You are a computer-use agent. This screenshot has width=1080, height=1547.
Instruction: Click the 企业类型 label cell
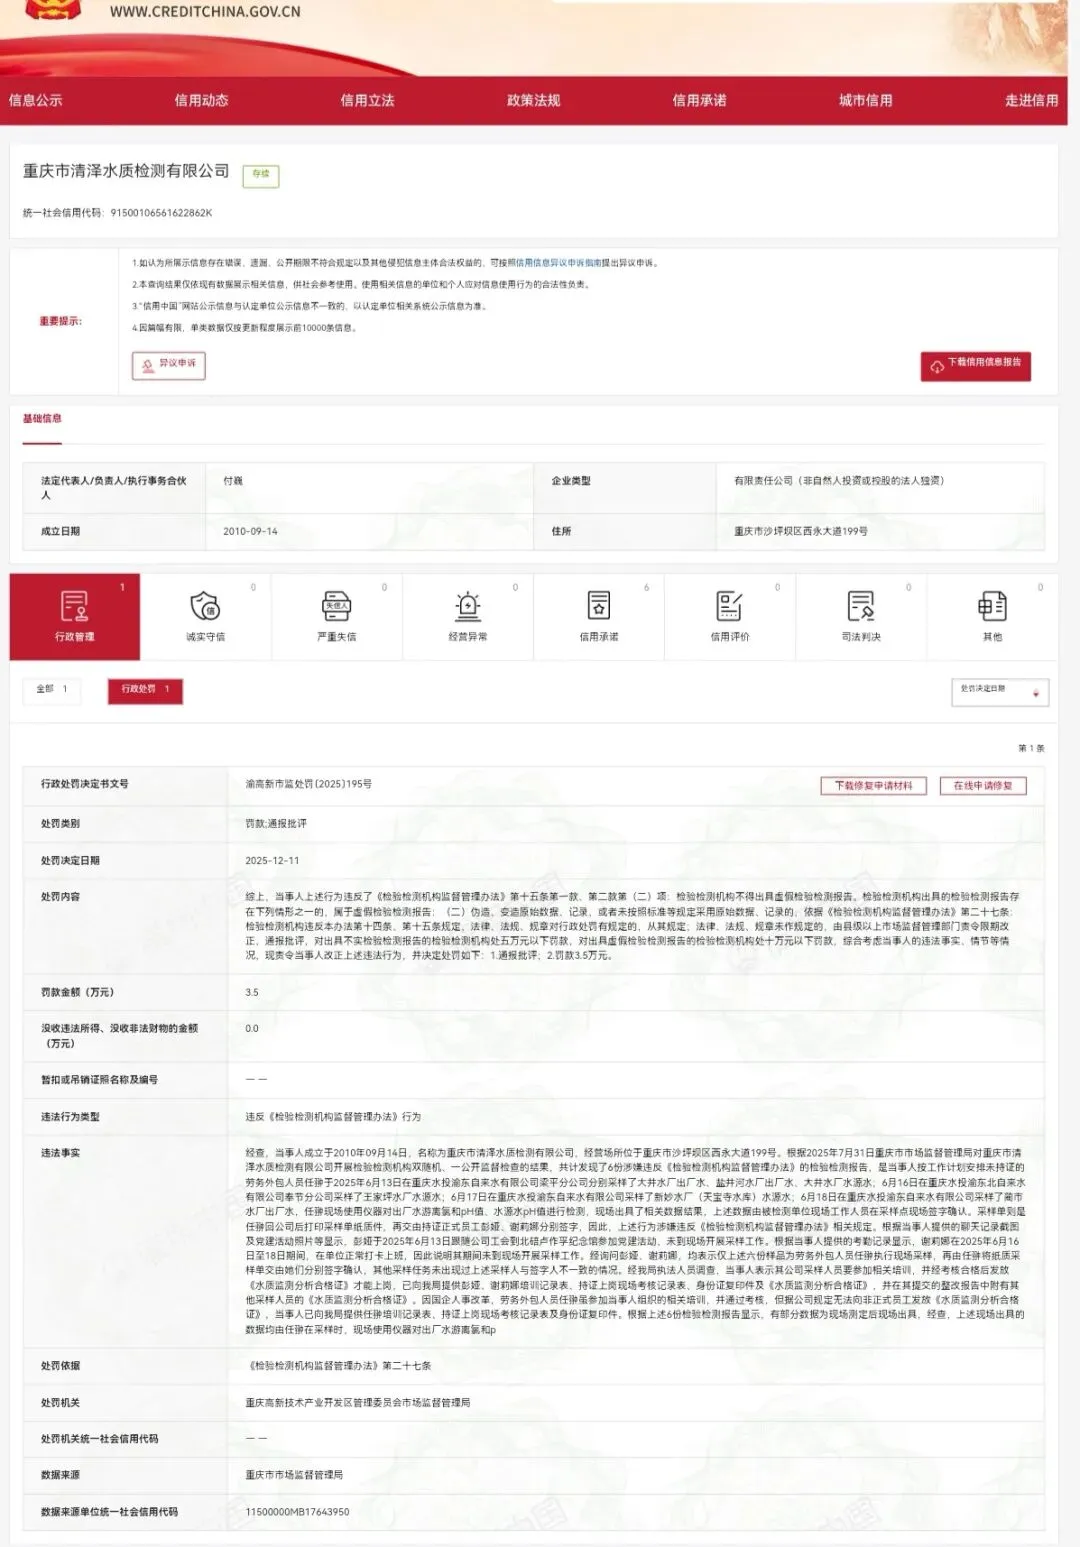(624, 487)
